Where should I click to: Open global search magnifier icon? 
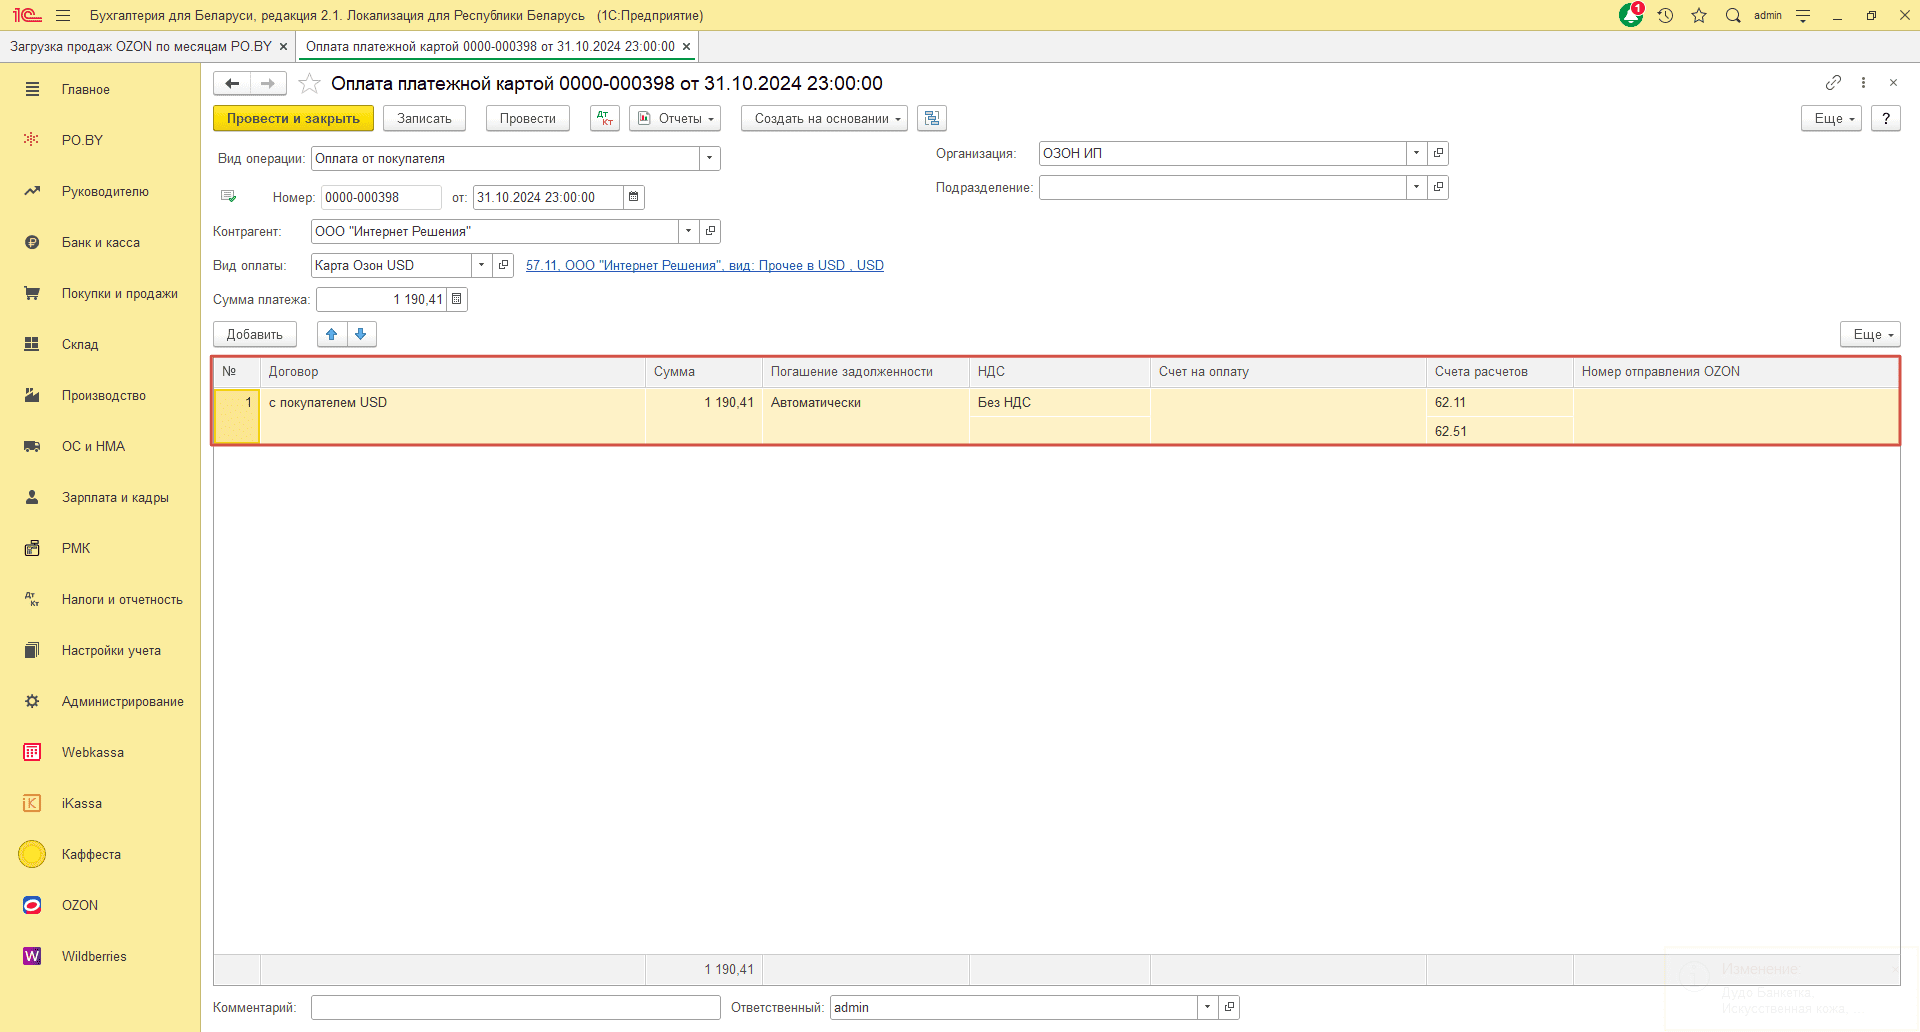click(x=1733, y=15)
